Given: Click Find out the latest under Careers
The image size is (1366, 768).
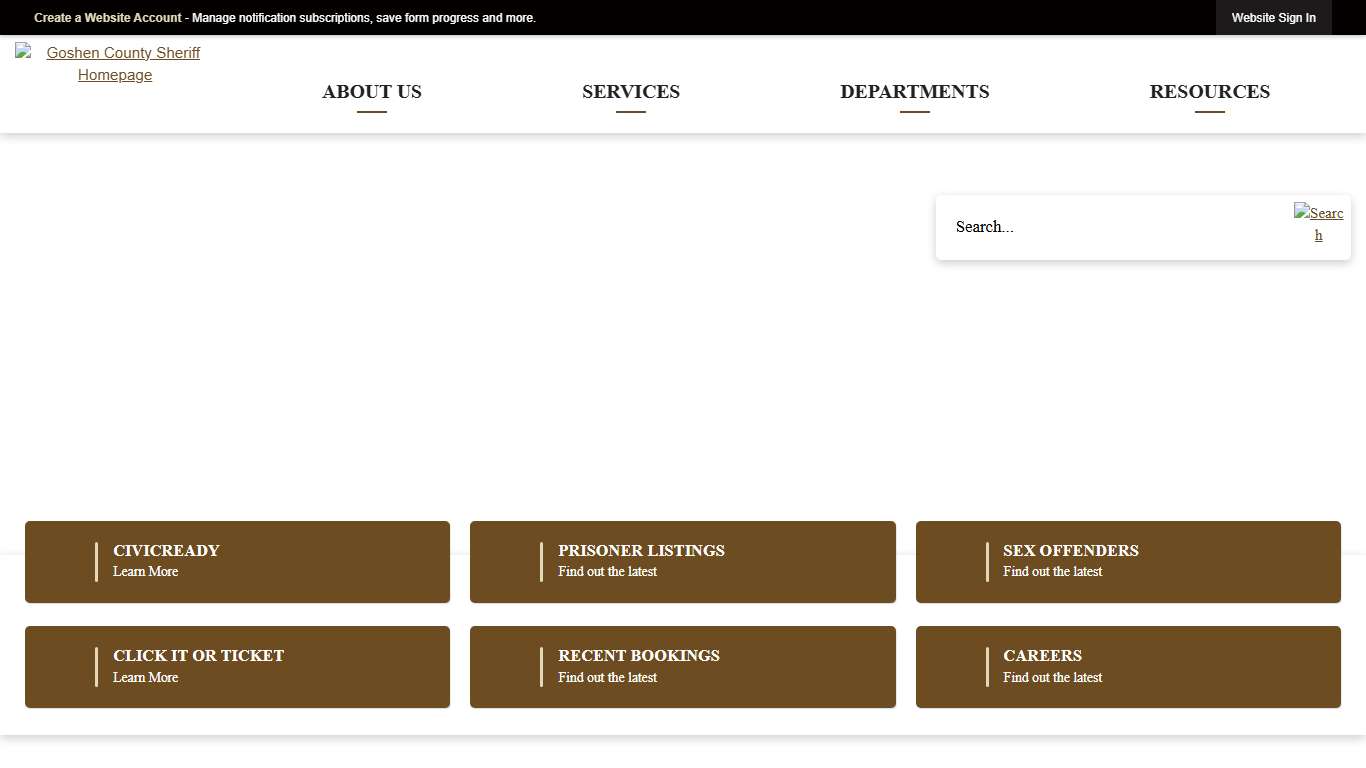Looking at the screenshot, I should pos(1052,678).
